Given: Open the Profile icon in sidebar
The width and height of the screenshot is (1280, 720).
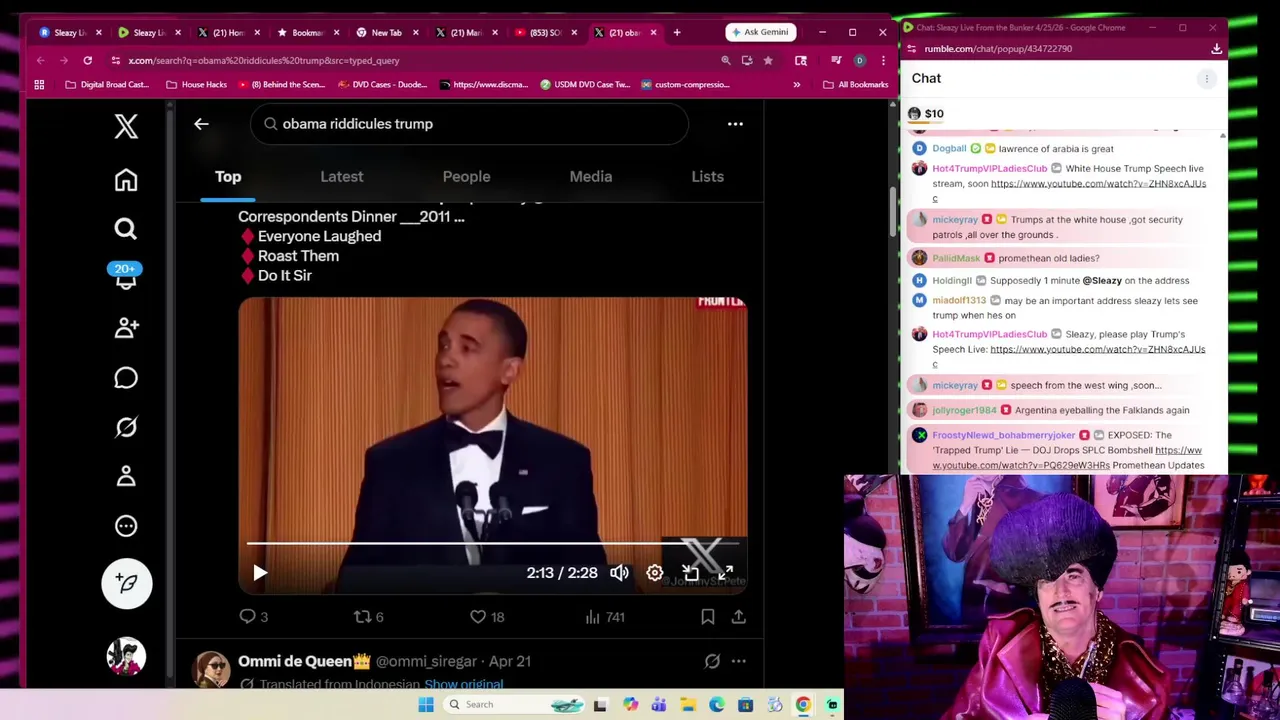Looking at the screenshot, I should (x=125, y=476).
